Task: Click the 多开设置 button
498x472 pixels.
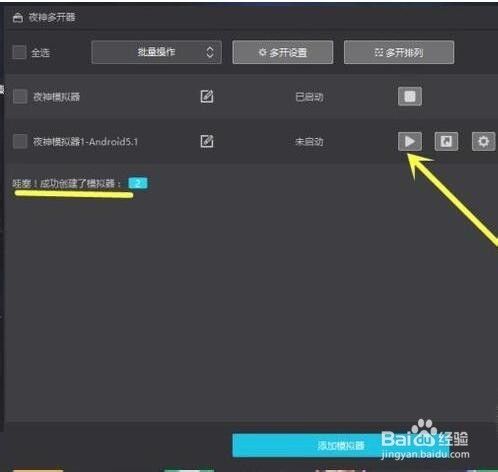Action: pyautogui.click(x=283, y=52)
